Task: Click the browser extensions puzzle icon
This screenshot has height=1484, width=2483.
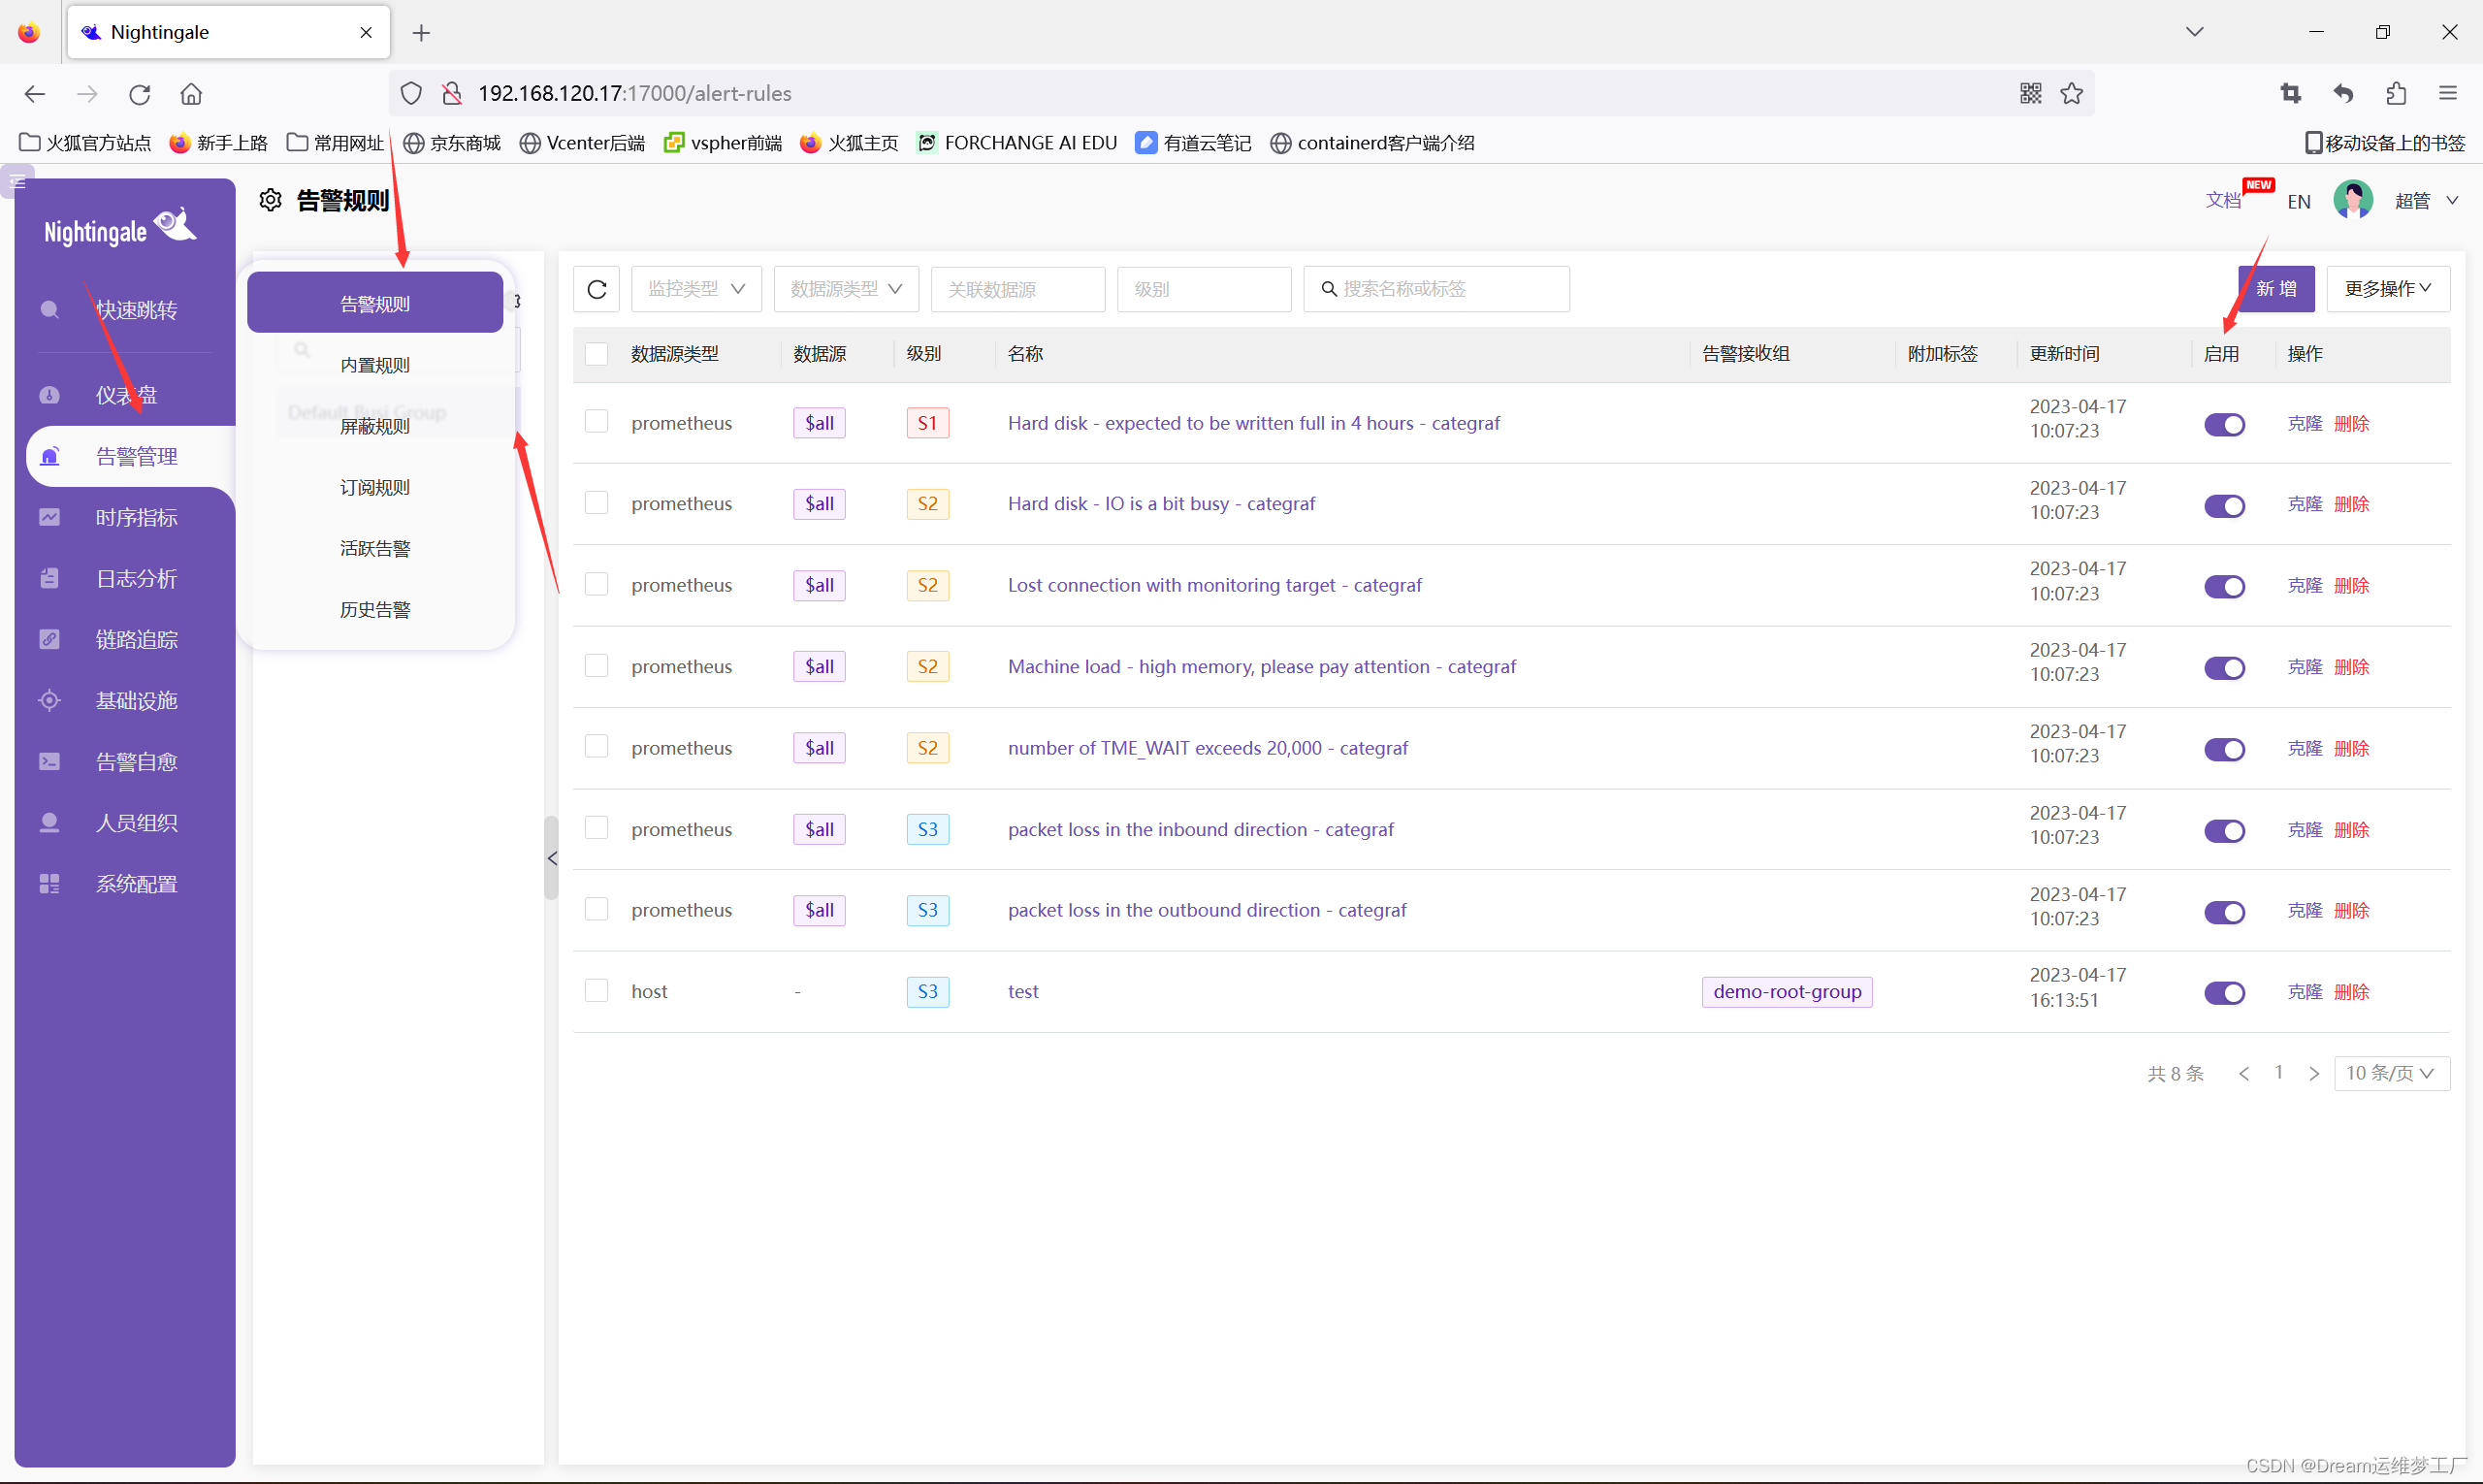Action: 2395,93
